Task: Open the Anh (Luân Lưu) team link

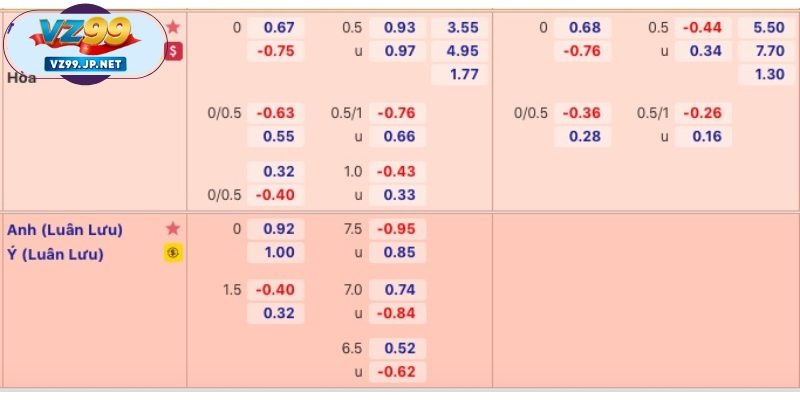Action: [65, 230]
